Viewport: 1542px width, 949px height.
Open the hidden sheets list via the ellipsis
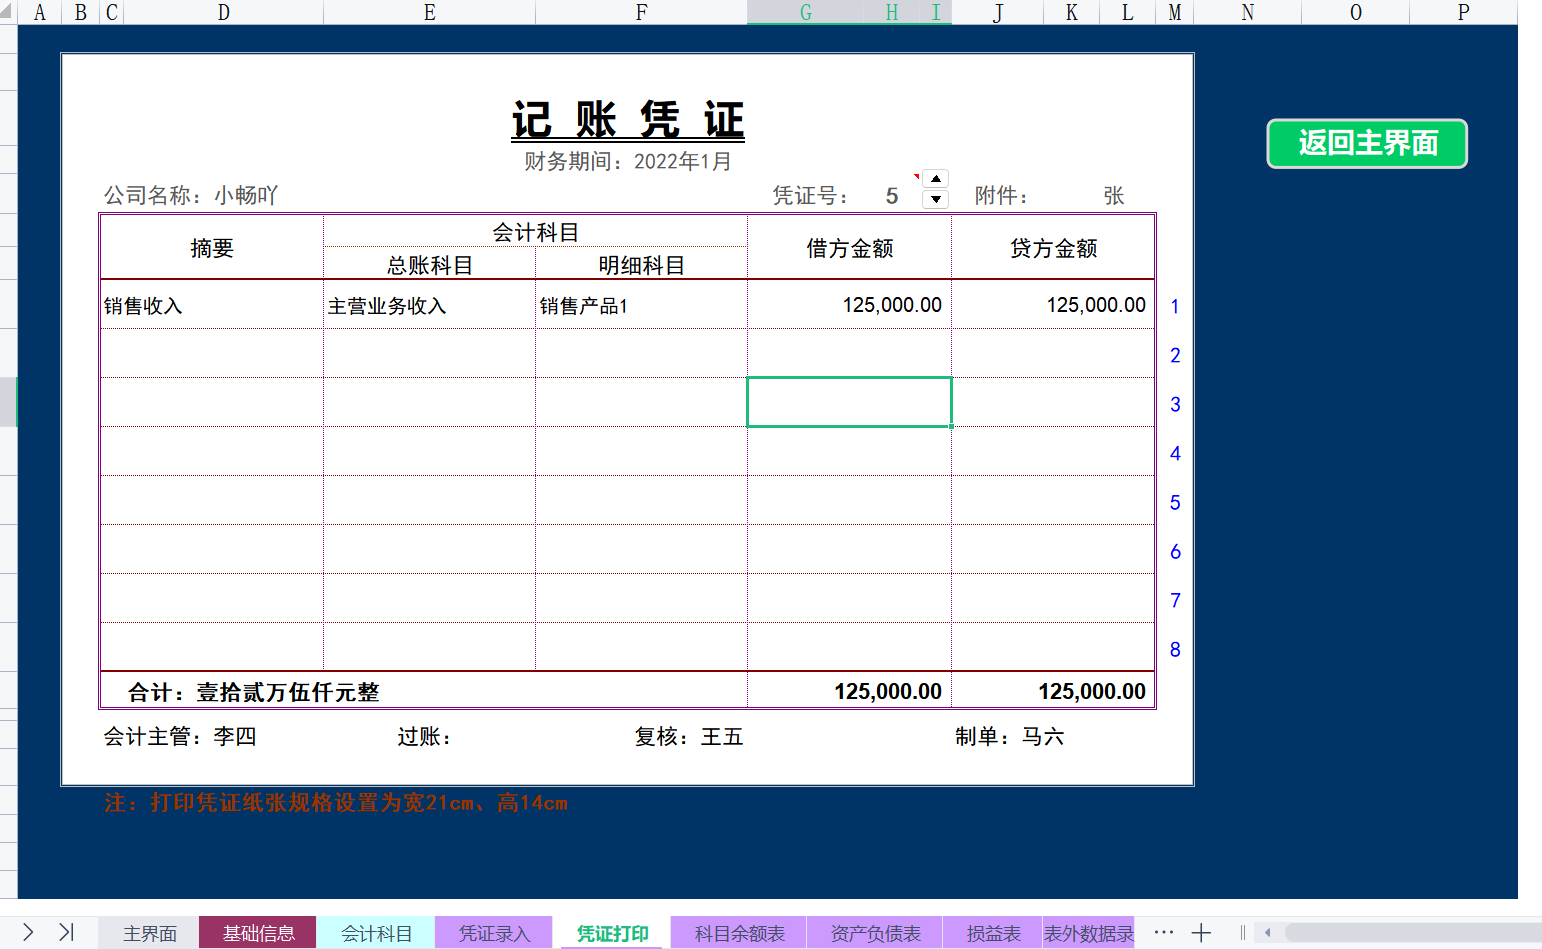(1162, 930)
